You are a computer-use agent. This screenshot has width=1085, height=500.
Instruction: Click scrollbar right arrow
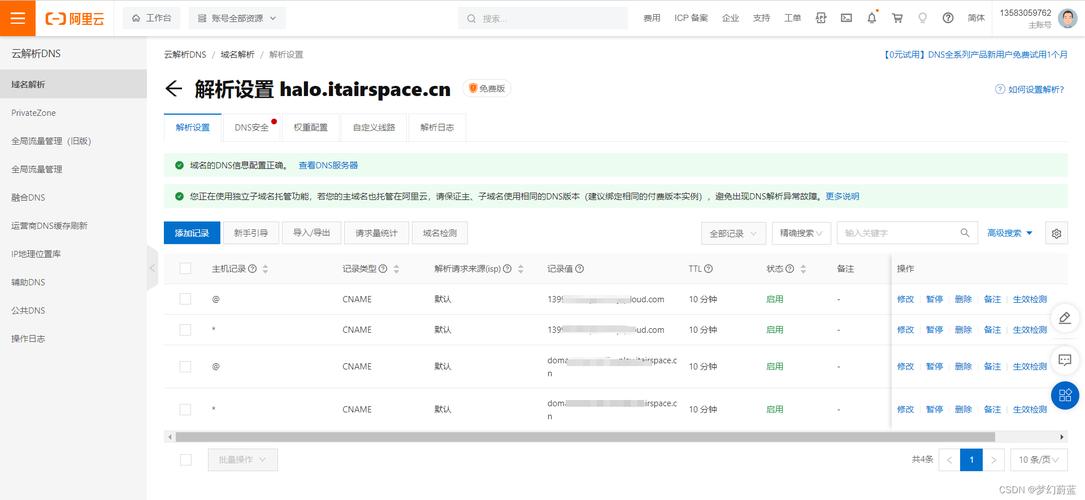tap(1063, 437)
